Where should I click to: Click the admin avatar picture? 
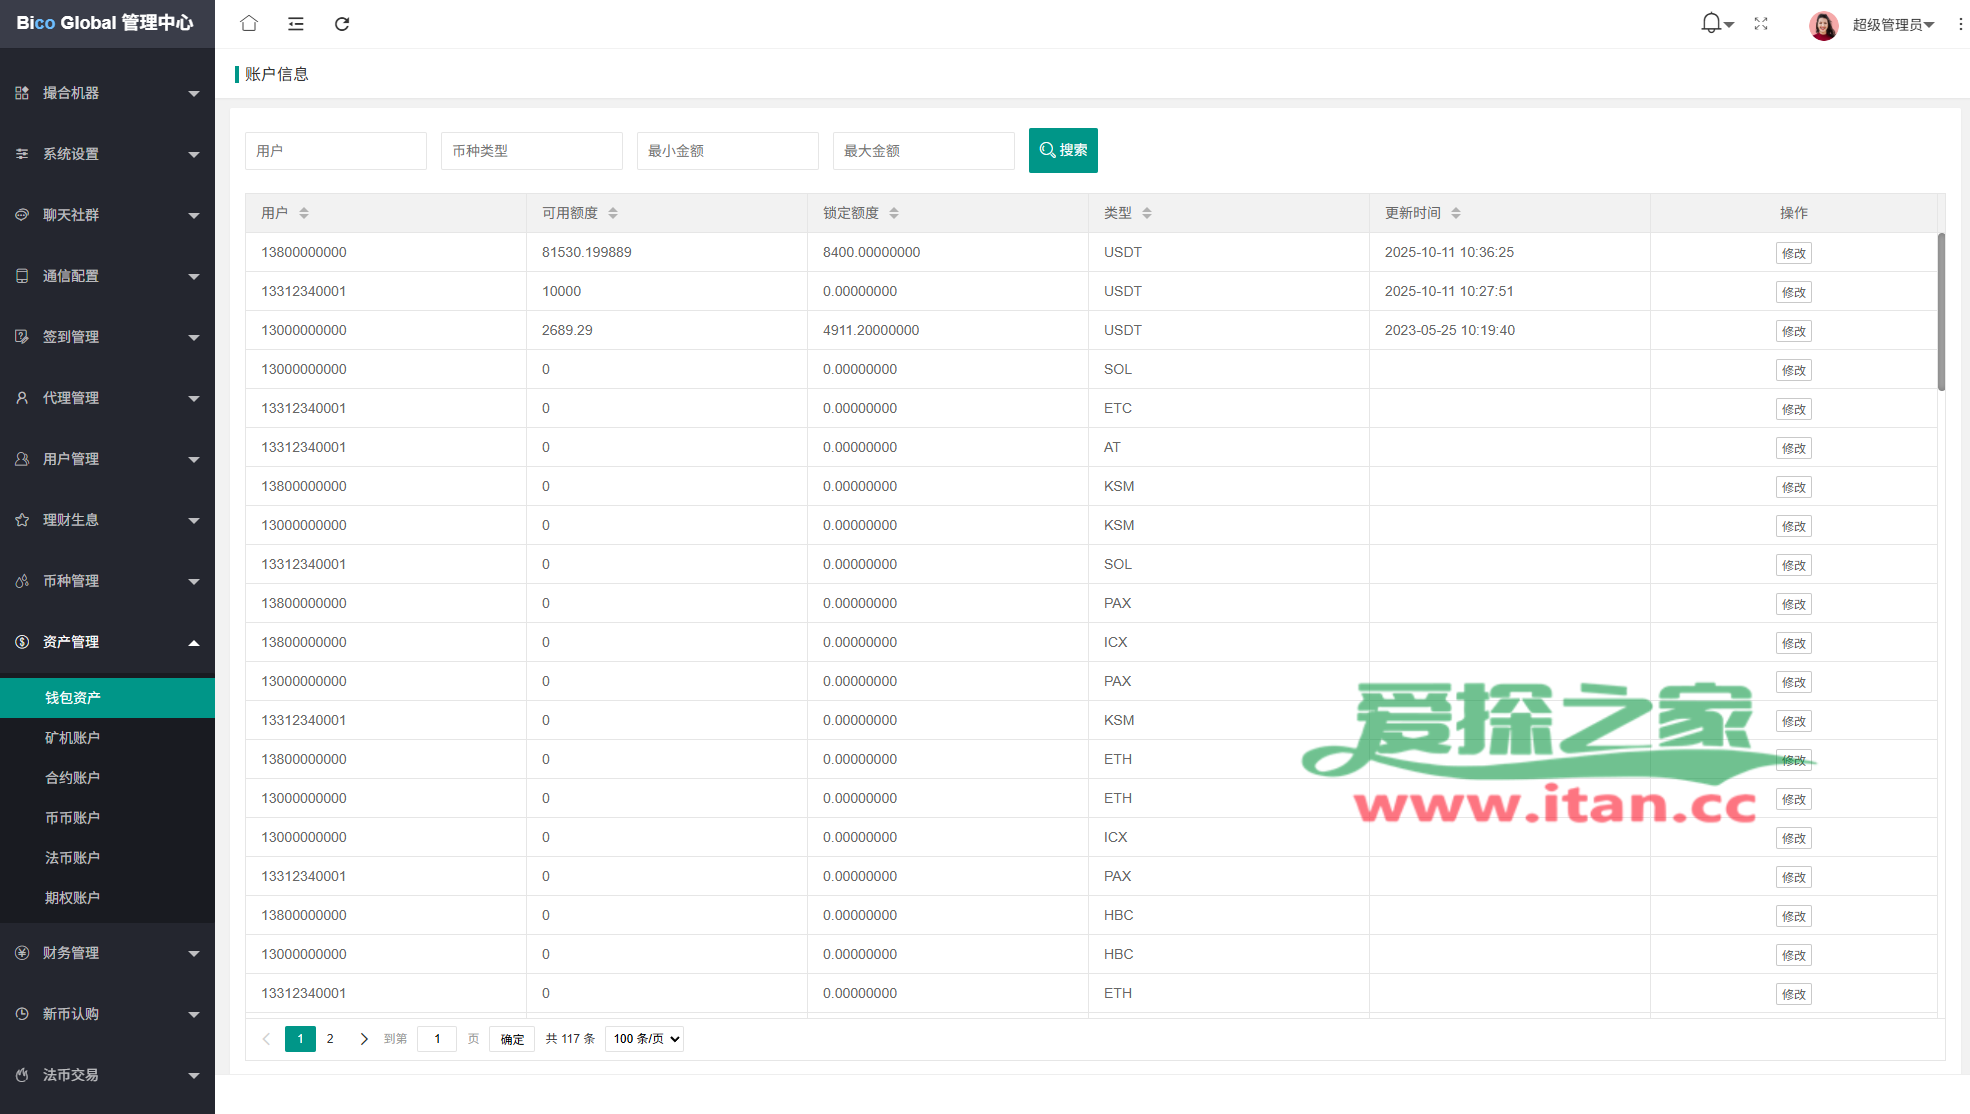click(1823, 25)
